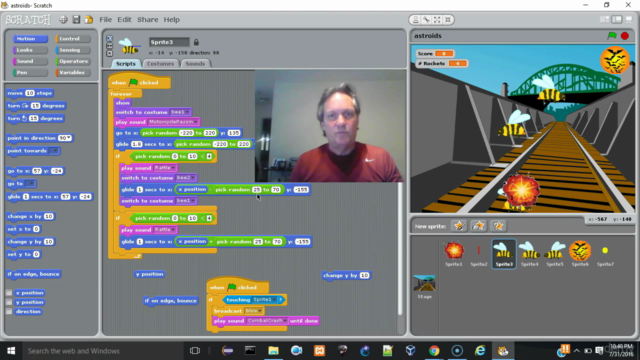Select the Stage thumbnail
The image size is (640, 360).
point(424,287)
